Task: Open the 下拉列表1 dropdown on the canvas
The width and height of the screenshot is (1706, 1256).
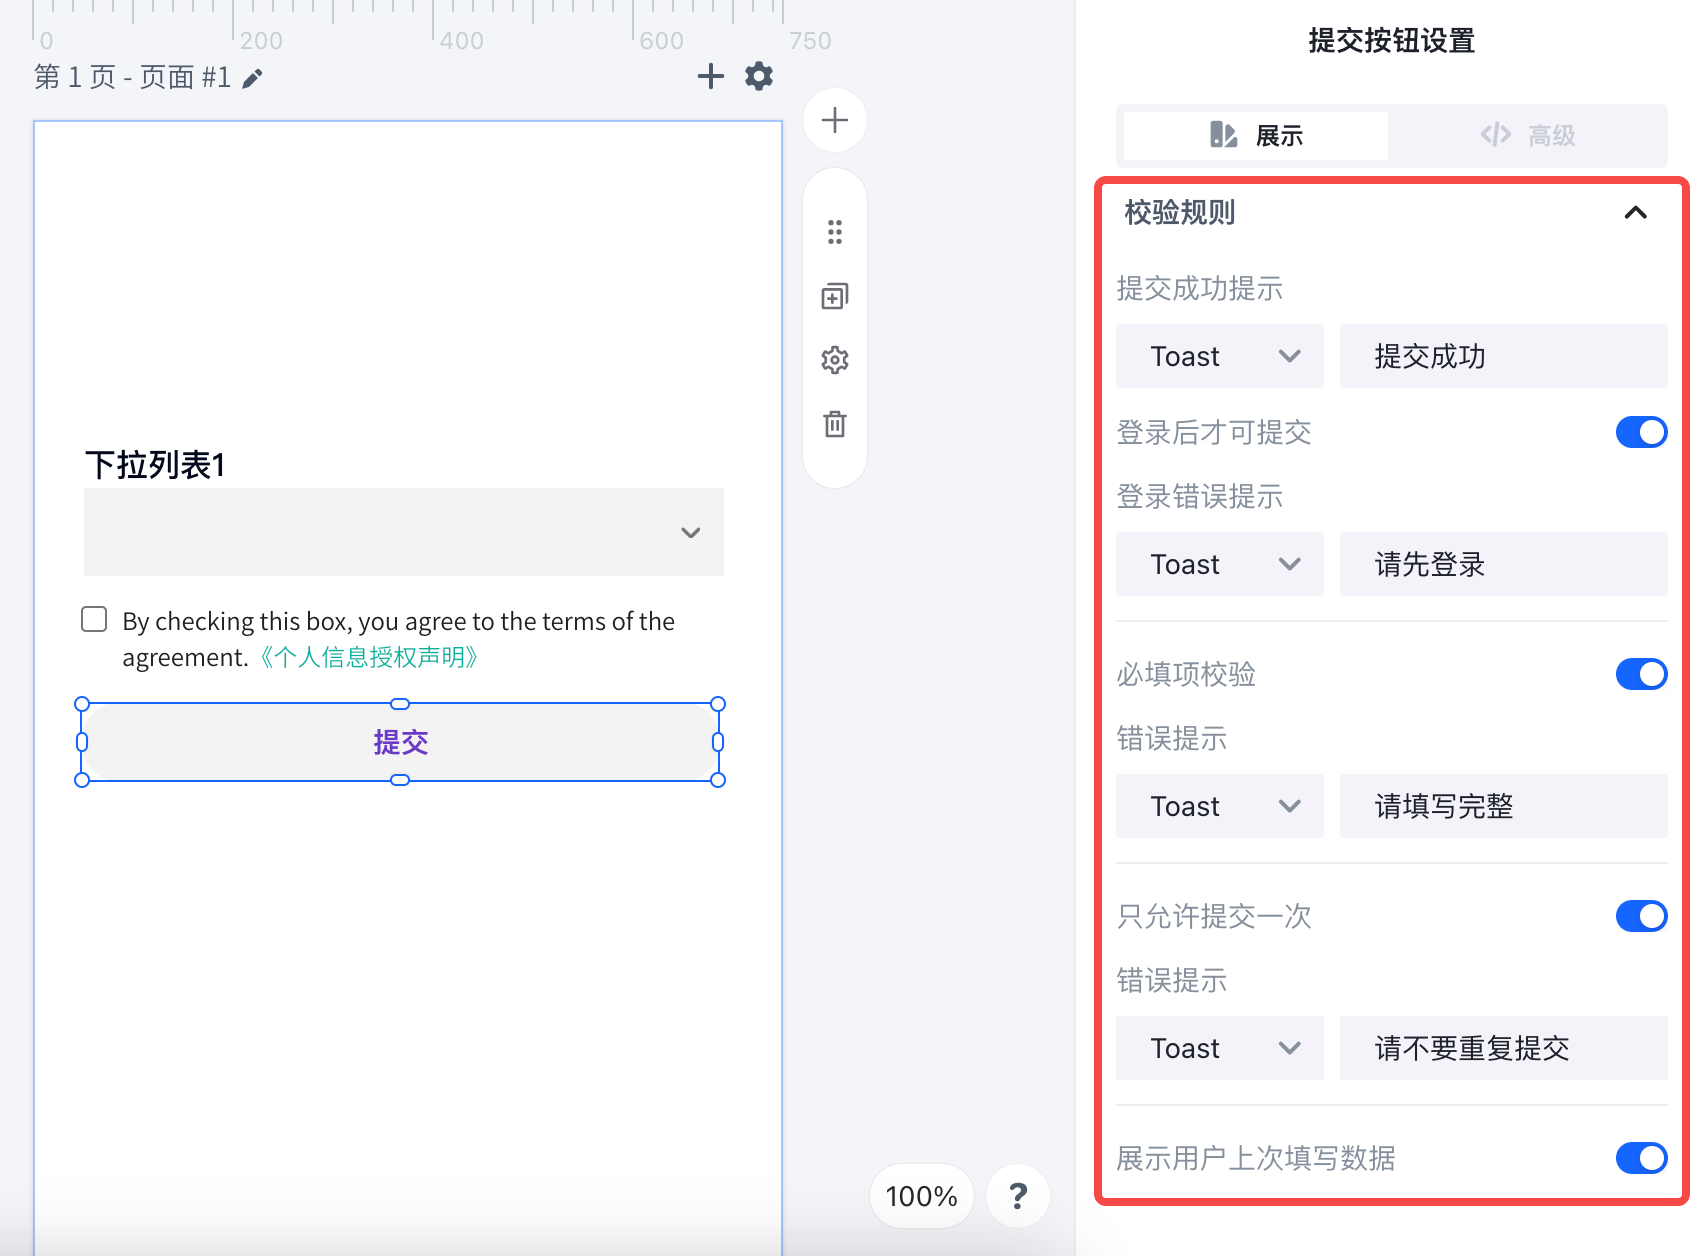Action: 404,532
